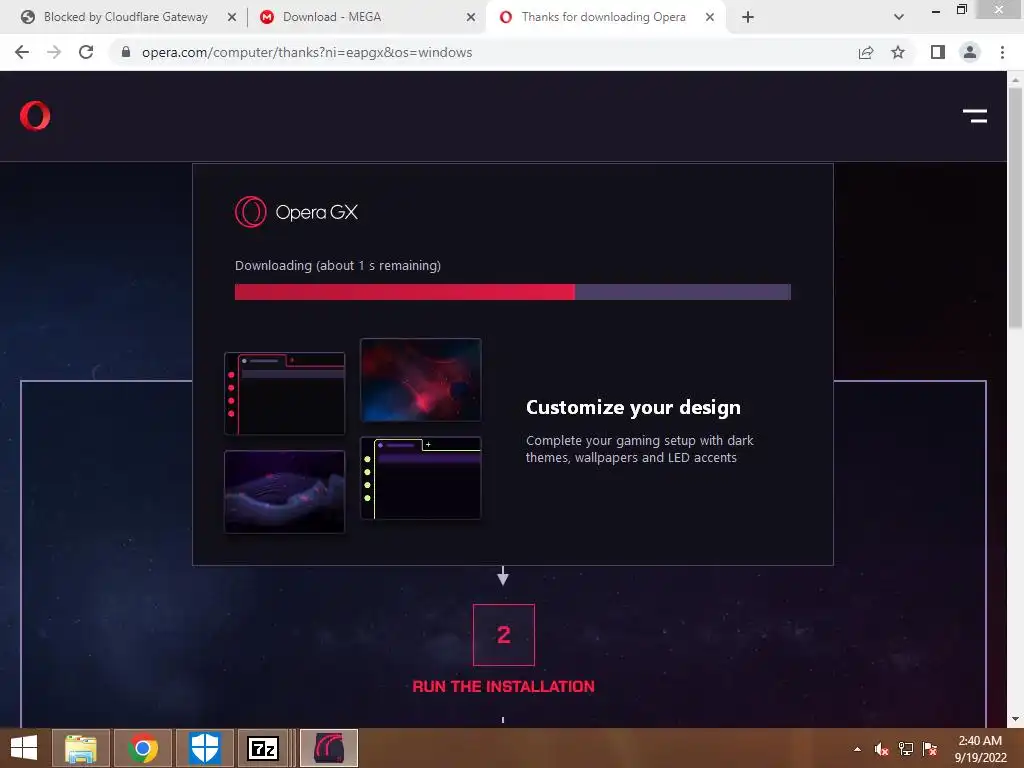Click the muted volume tray icon
The width and height of the screenshot is (1024, 768).
coord(881,749)
